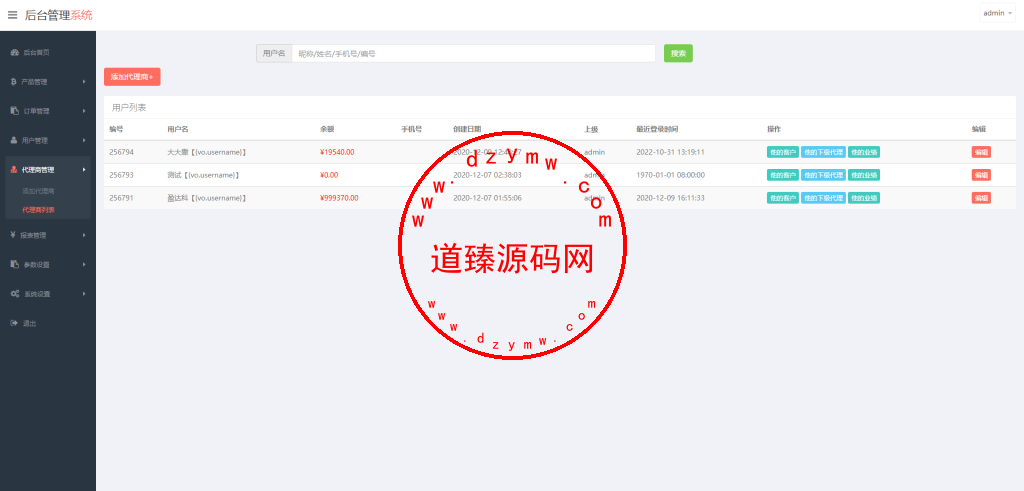The width and height of the screenshot is (1024, 491).
Task: Click the green 搜索 button
Action: tap(678, 54)
